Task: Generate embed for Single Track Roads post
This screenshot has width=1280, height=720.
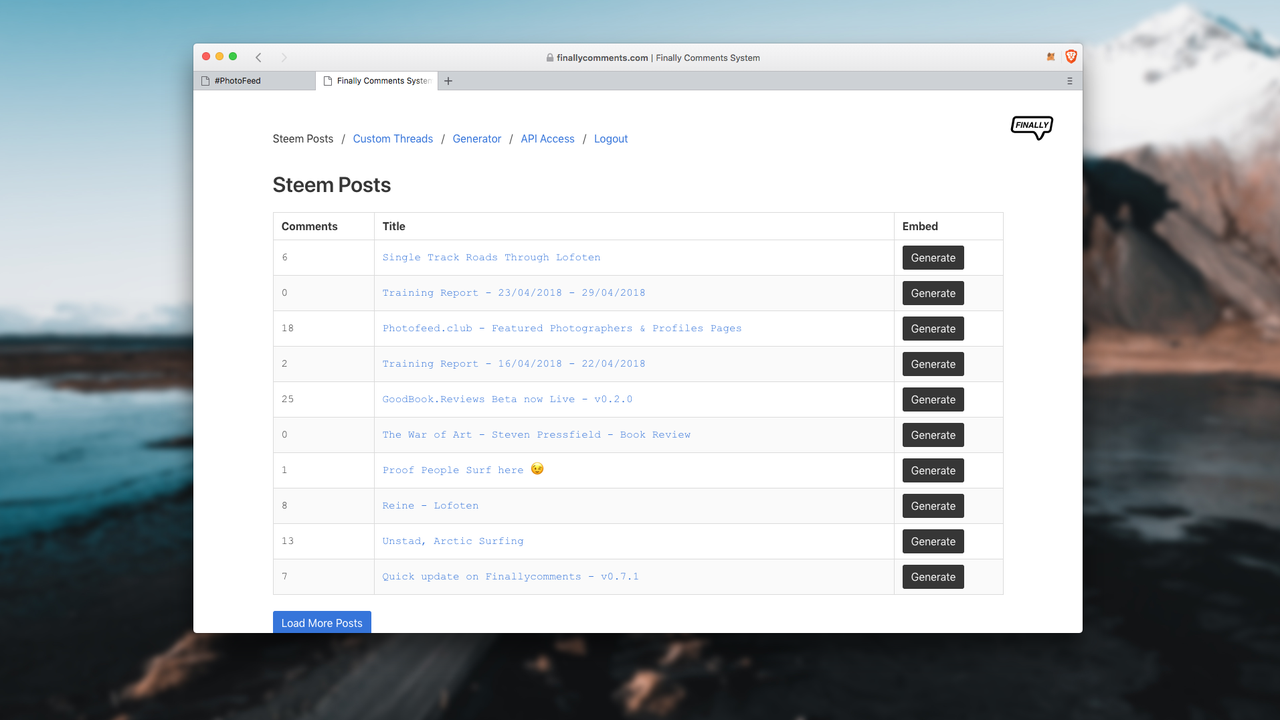Action: [x=933, y=258]
